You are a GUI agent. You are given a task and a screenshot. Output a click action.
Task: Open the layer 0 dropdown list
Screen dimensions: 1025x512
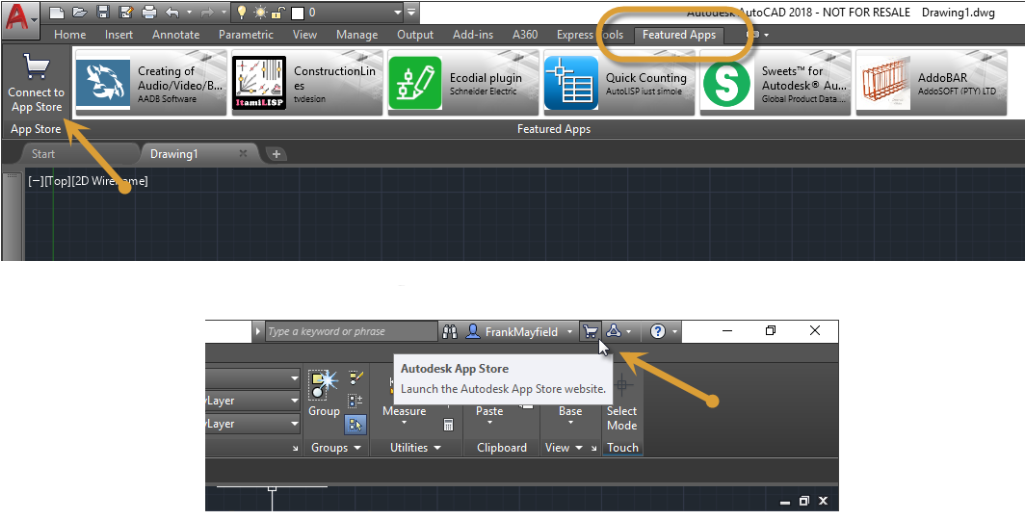pyautogui.click(x=397, y=12)
